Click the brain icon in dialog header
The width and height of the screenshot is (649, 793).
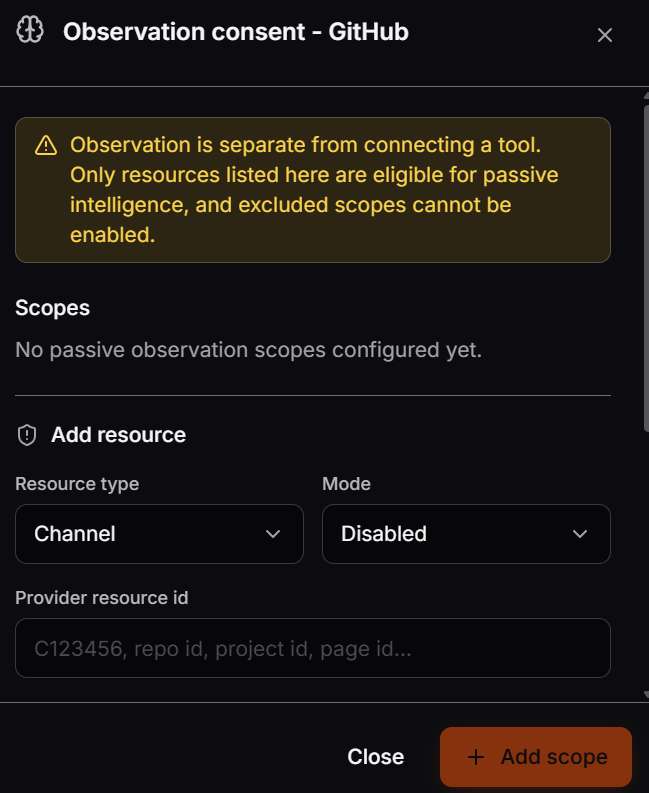(x=30, y=30)
